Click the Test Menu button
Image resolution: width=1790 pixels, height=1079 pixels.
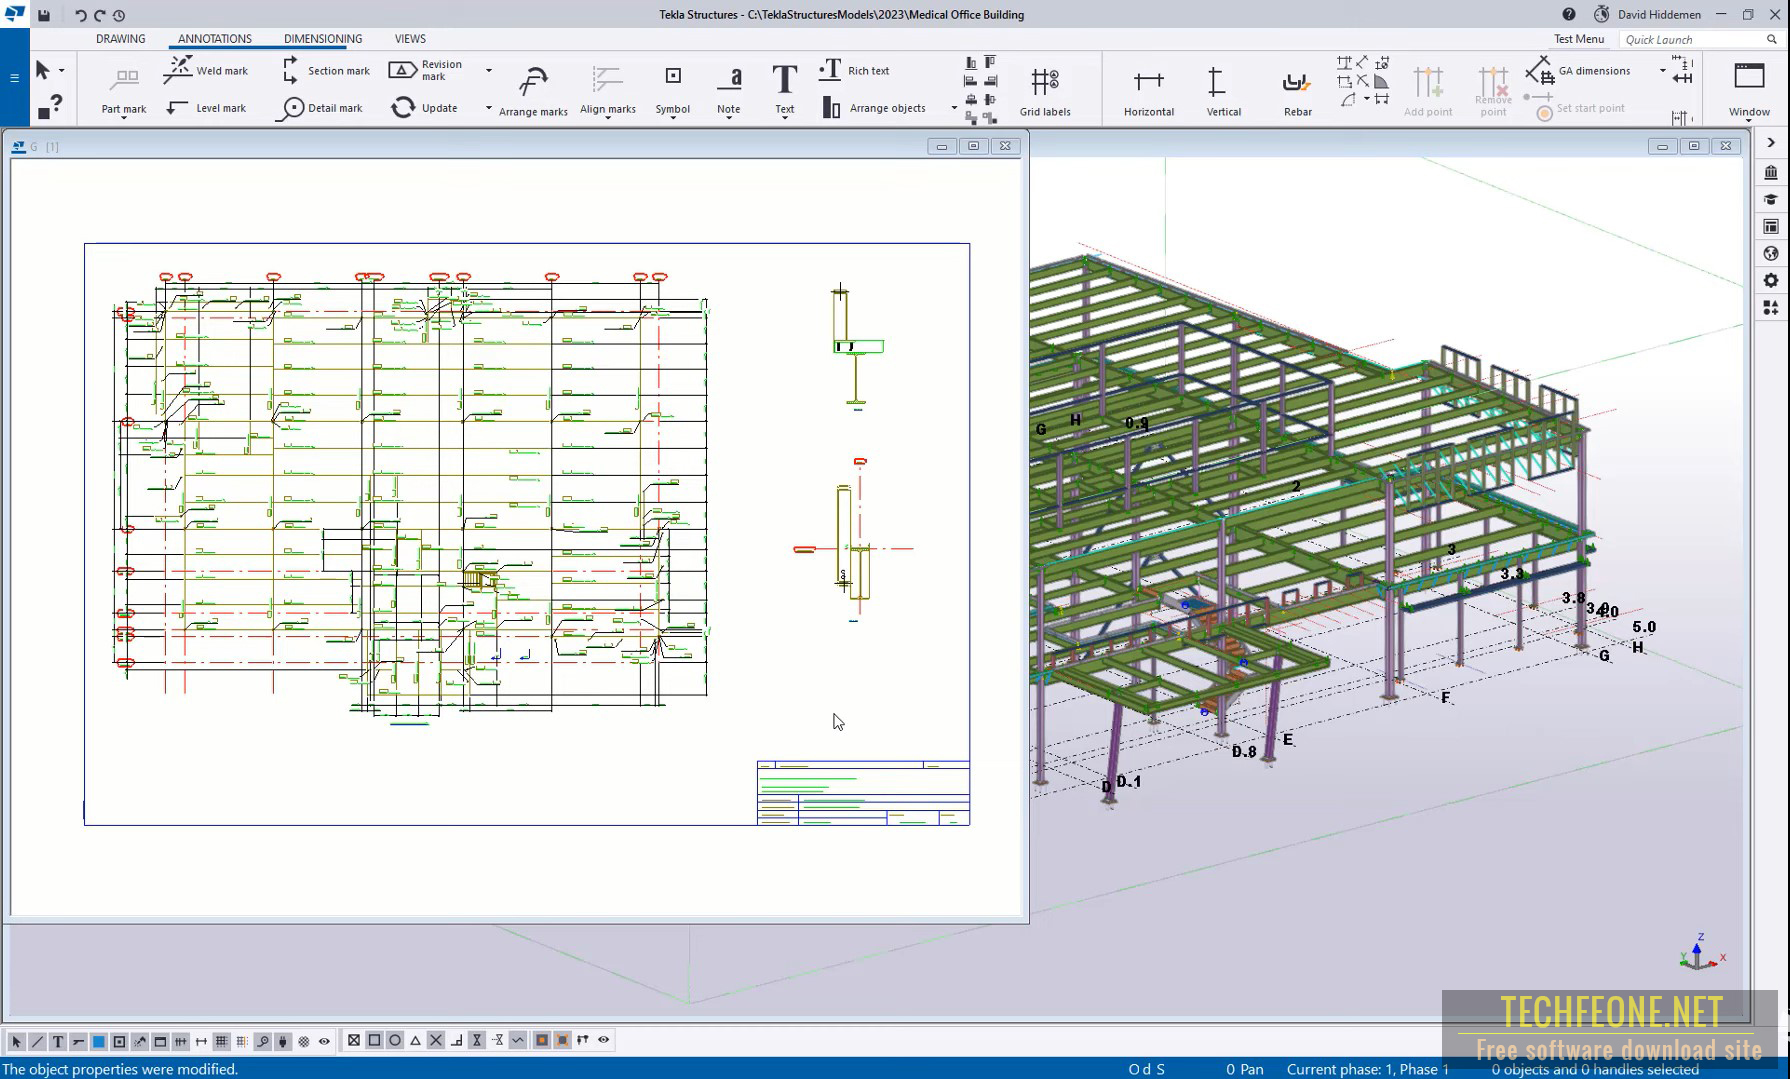pos(1578,39)
